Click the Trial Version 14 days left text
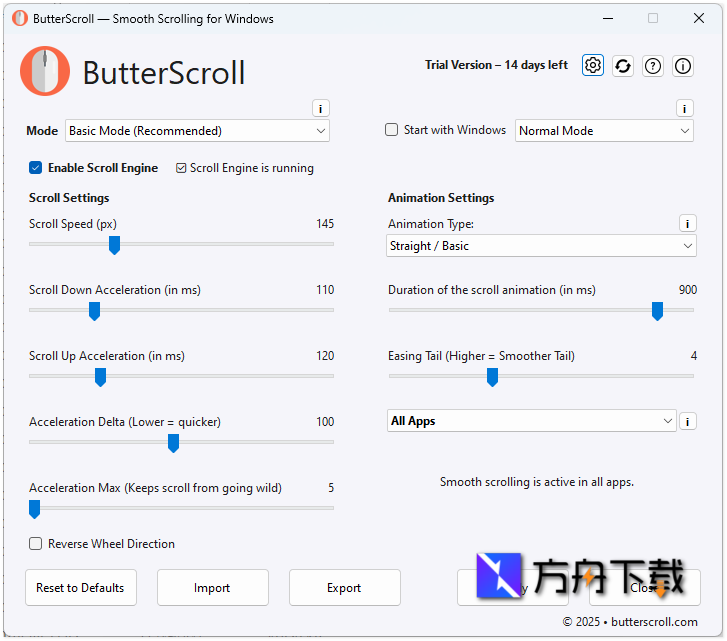Screen dimensions: 727x641 coord(496,65)
